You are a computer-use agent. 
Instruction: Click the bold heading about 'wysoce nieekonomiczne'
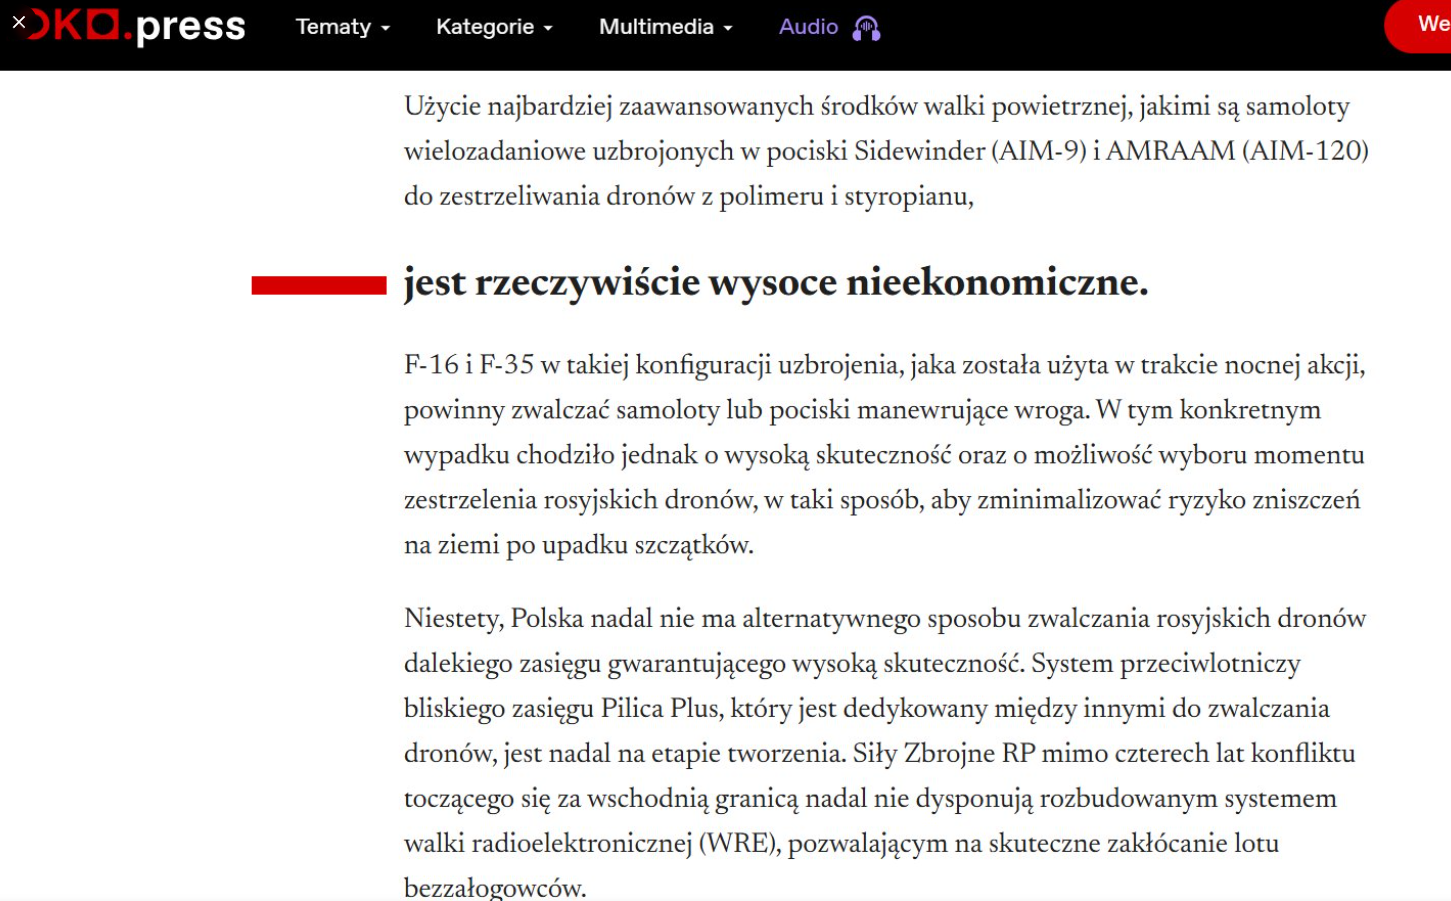click(775, 283)
